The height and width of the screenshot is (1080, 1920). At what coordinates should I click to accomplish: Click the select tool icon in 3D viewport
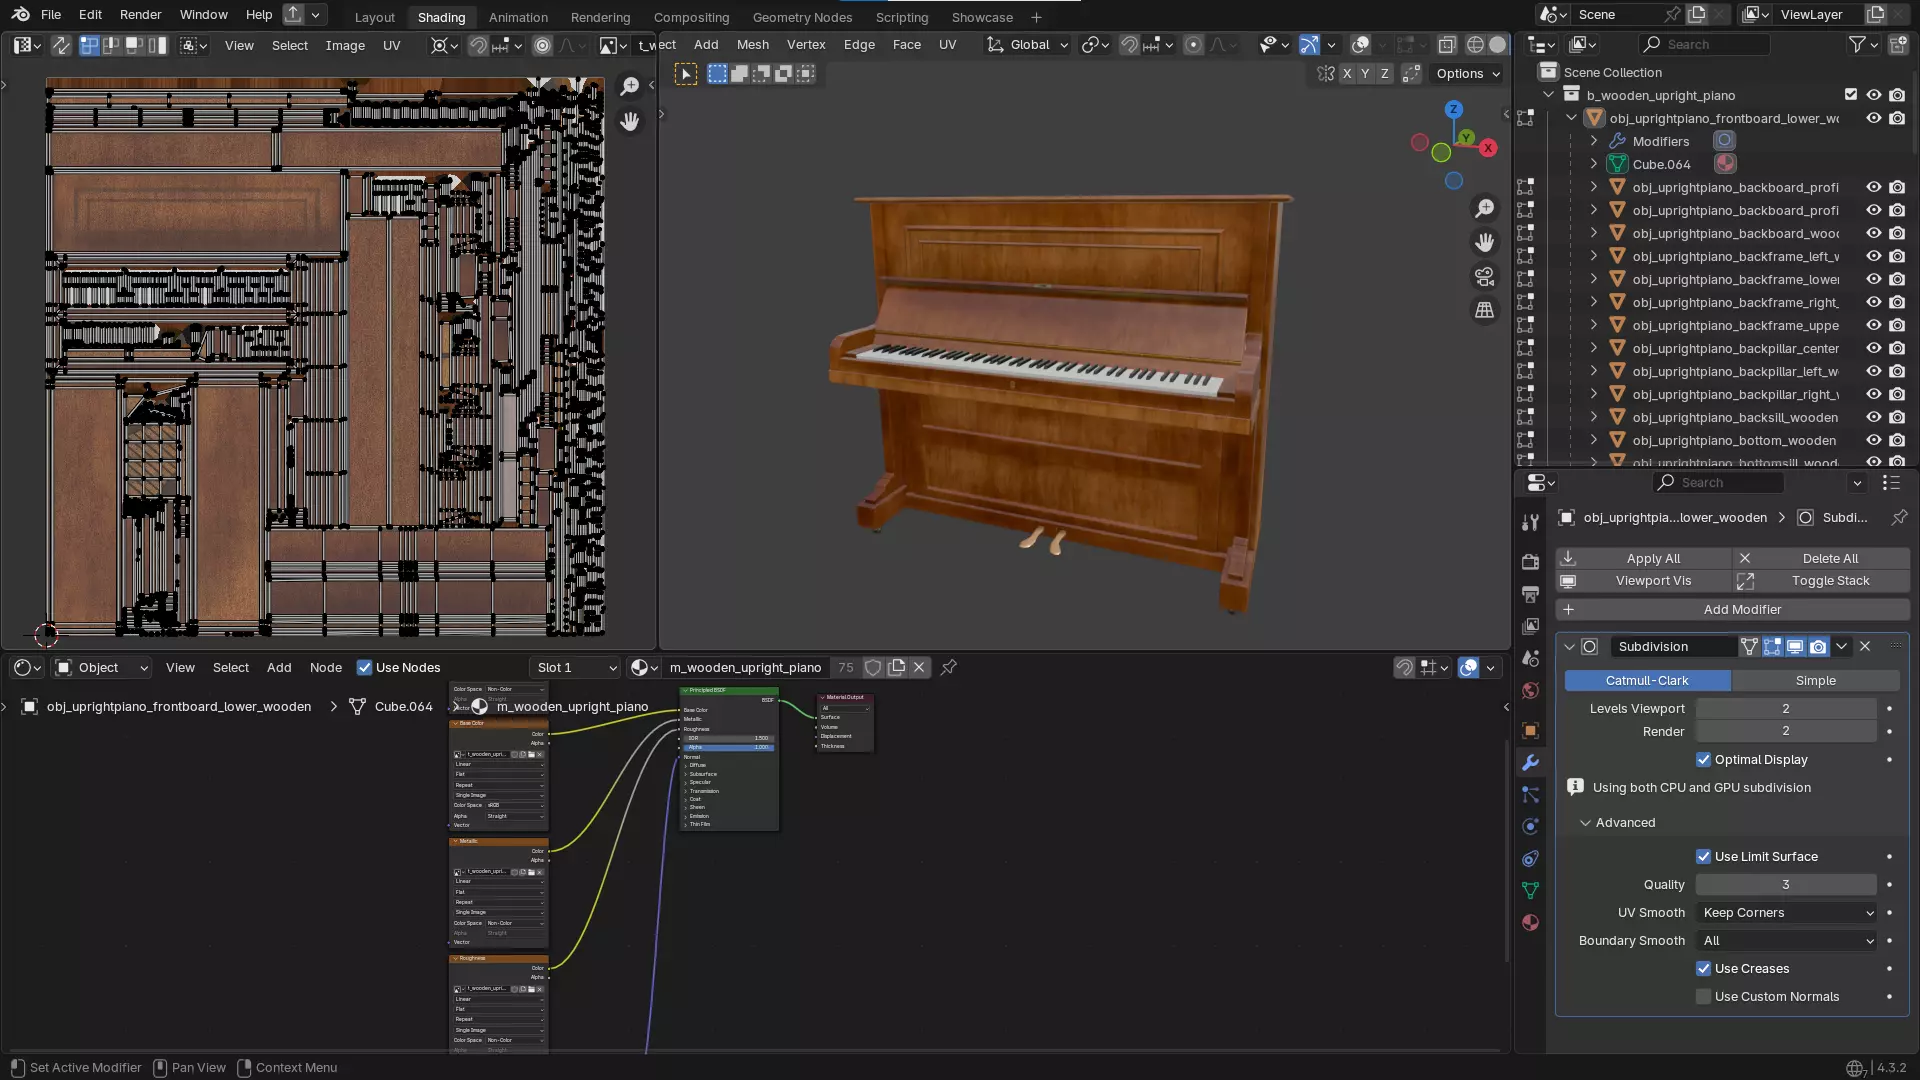[x=686, y=74]
